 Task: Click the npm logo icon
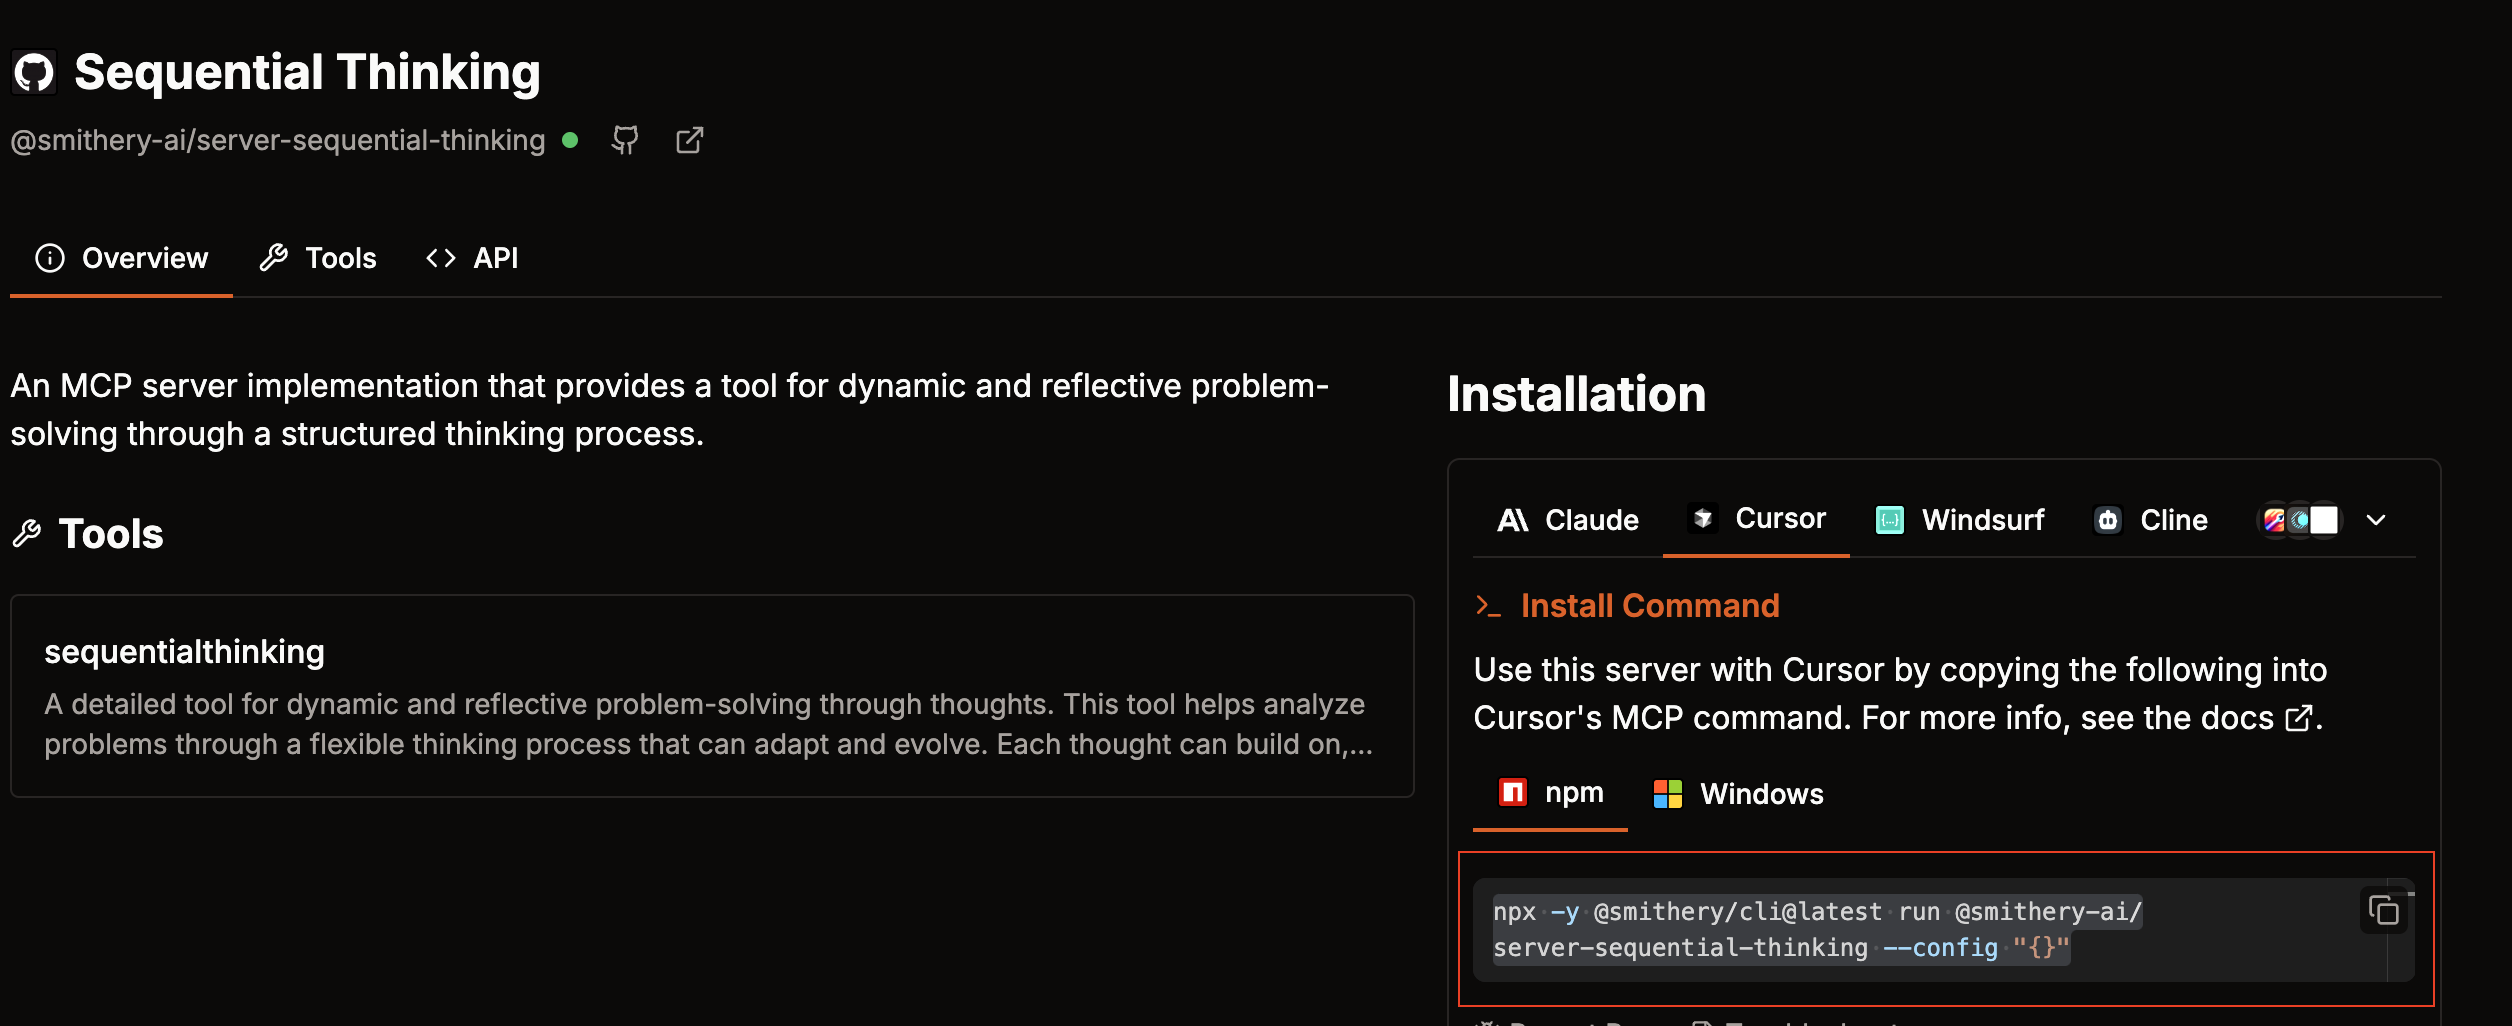(1513, 792)
